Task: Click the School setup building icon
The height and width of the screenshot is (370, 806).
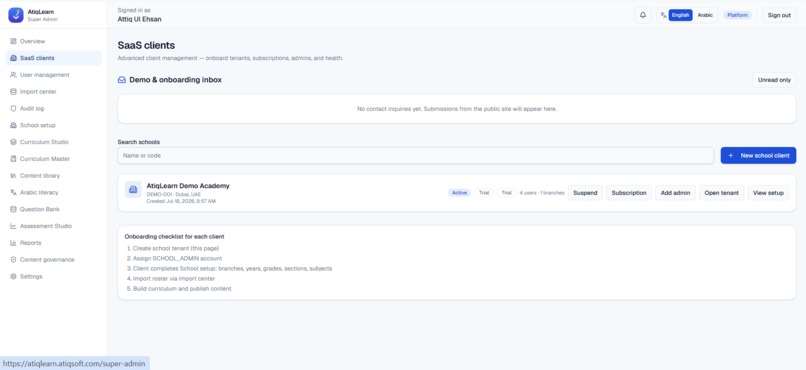Action: (x=13, y=125)
